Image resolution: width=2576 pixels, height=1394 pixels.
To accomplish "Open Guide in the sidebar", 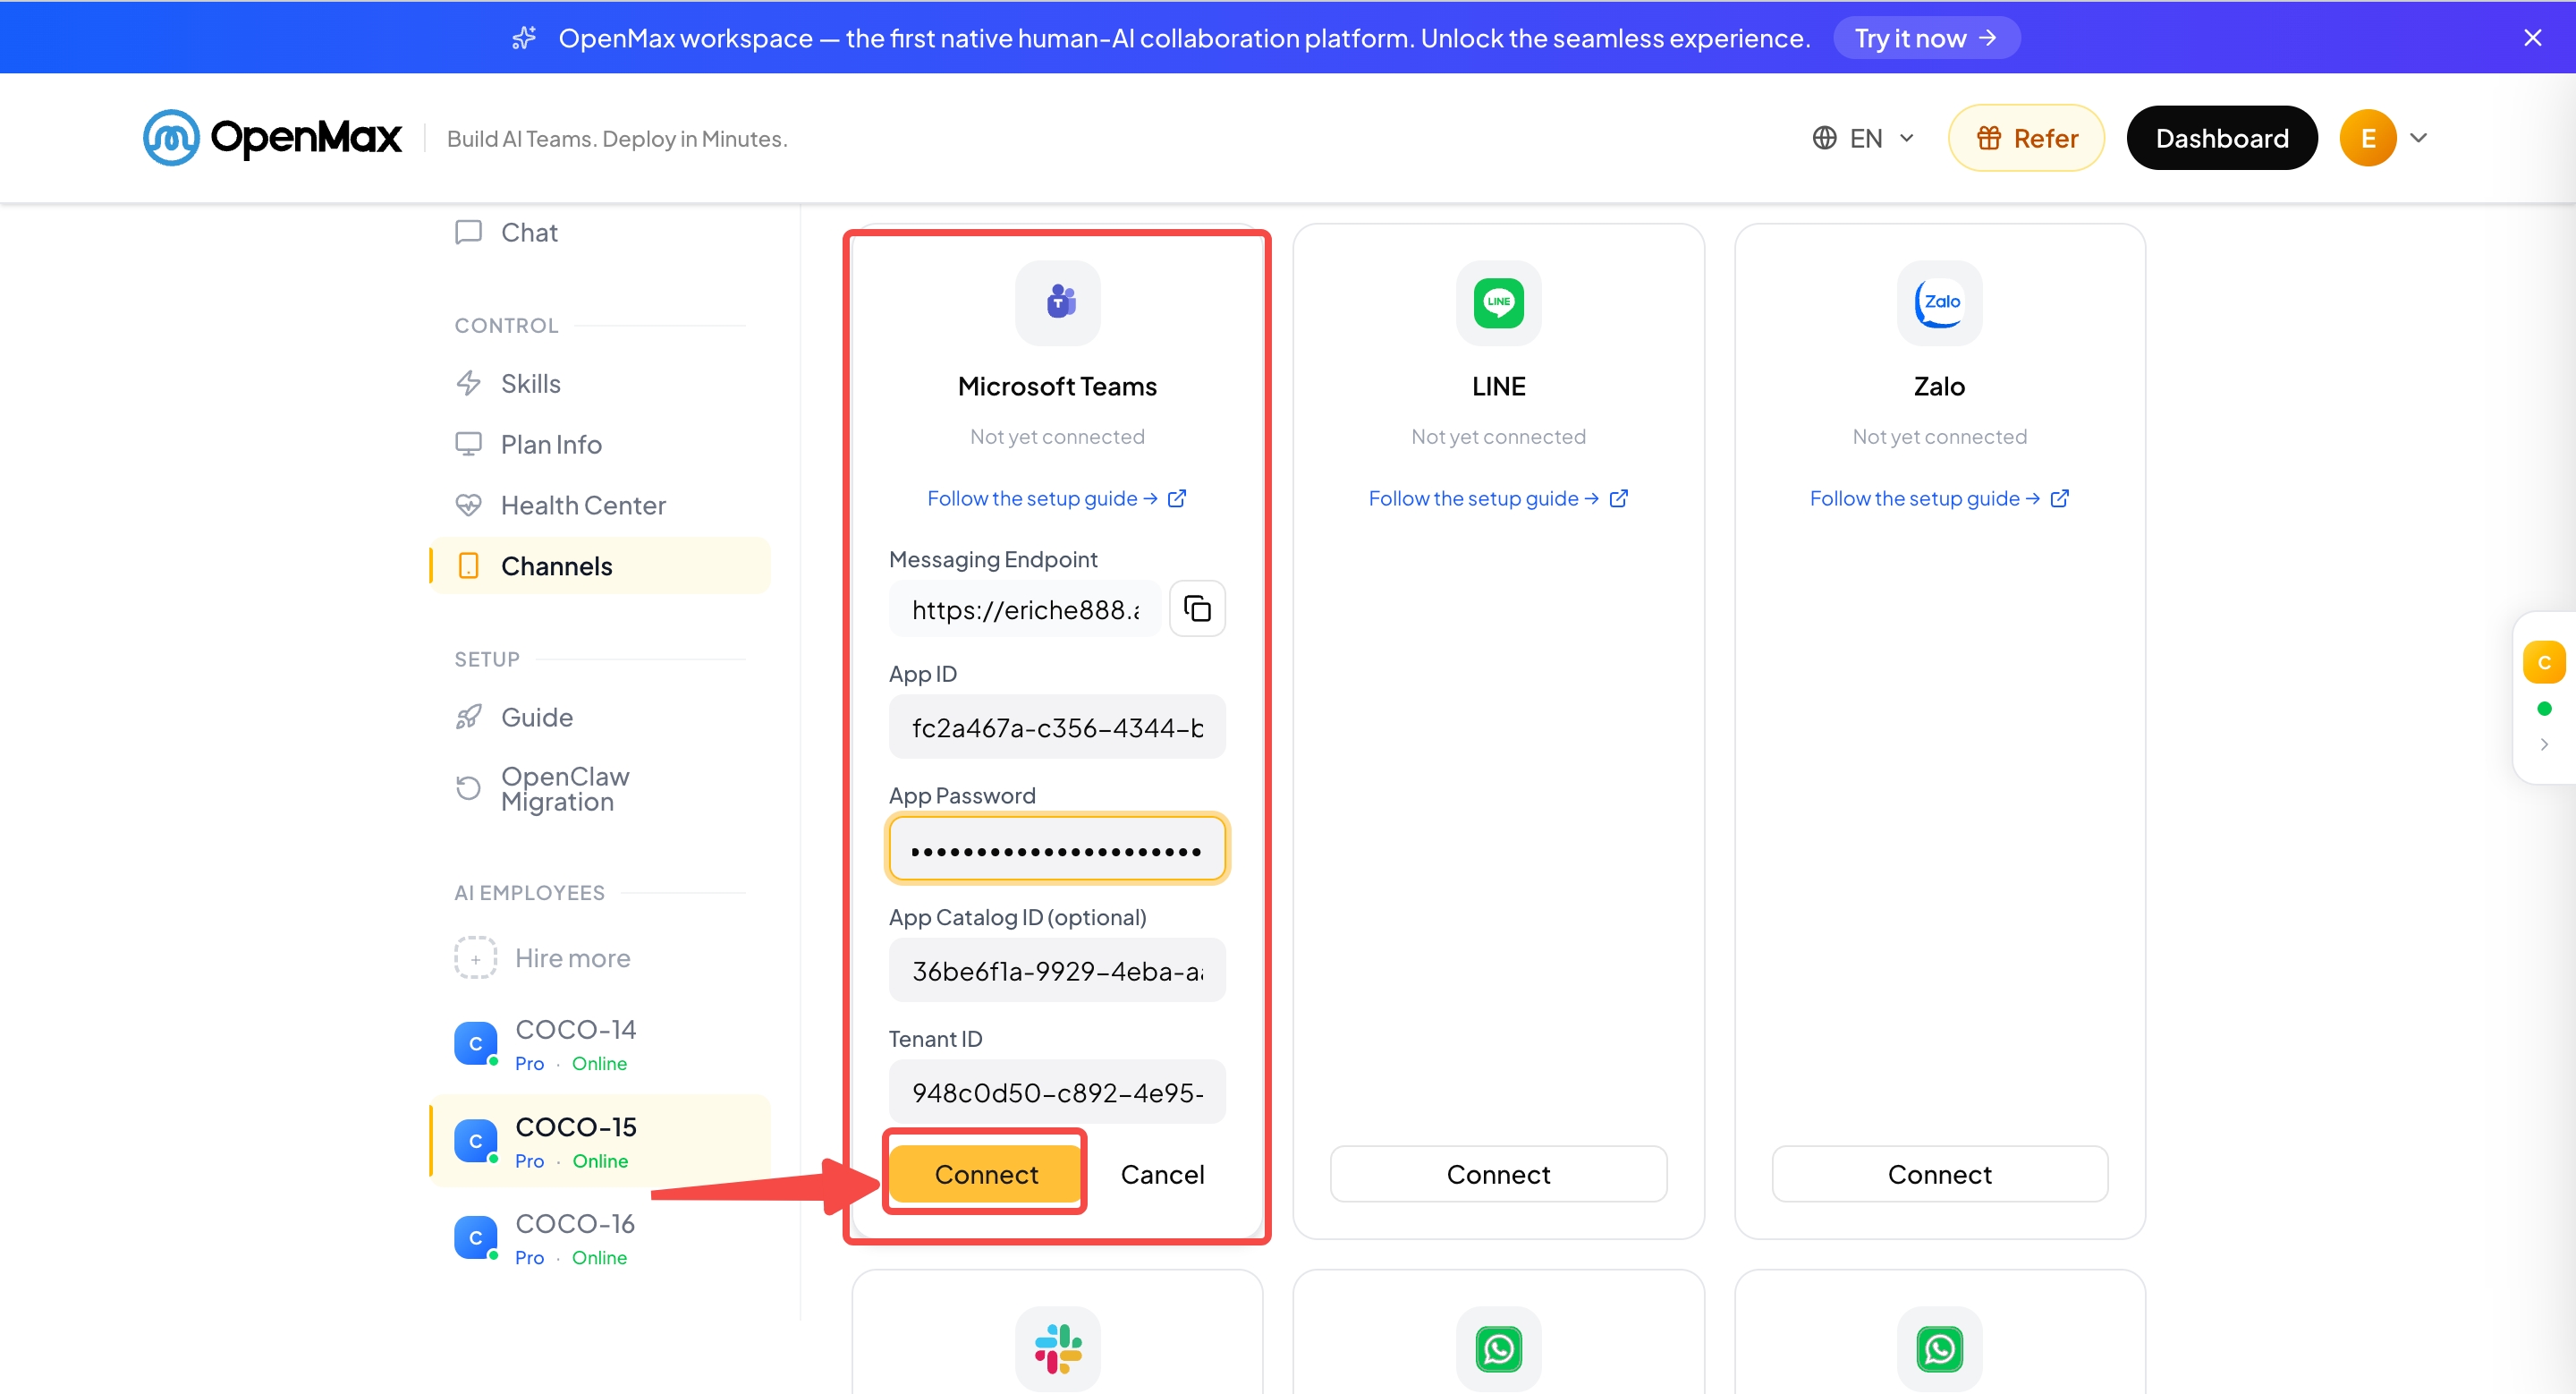I will click(600, 717).
